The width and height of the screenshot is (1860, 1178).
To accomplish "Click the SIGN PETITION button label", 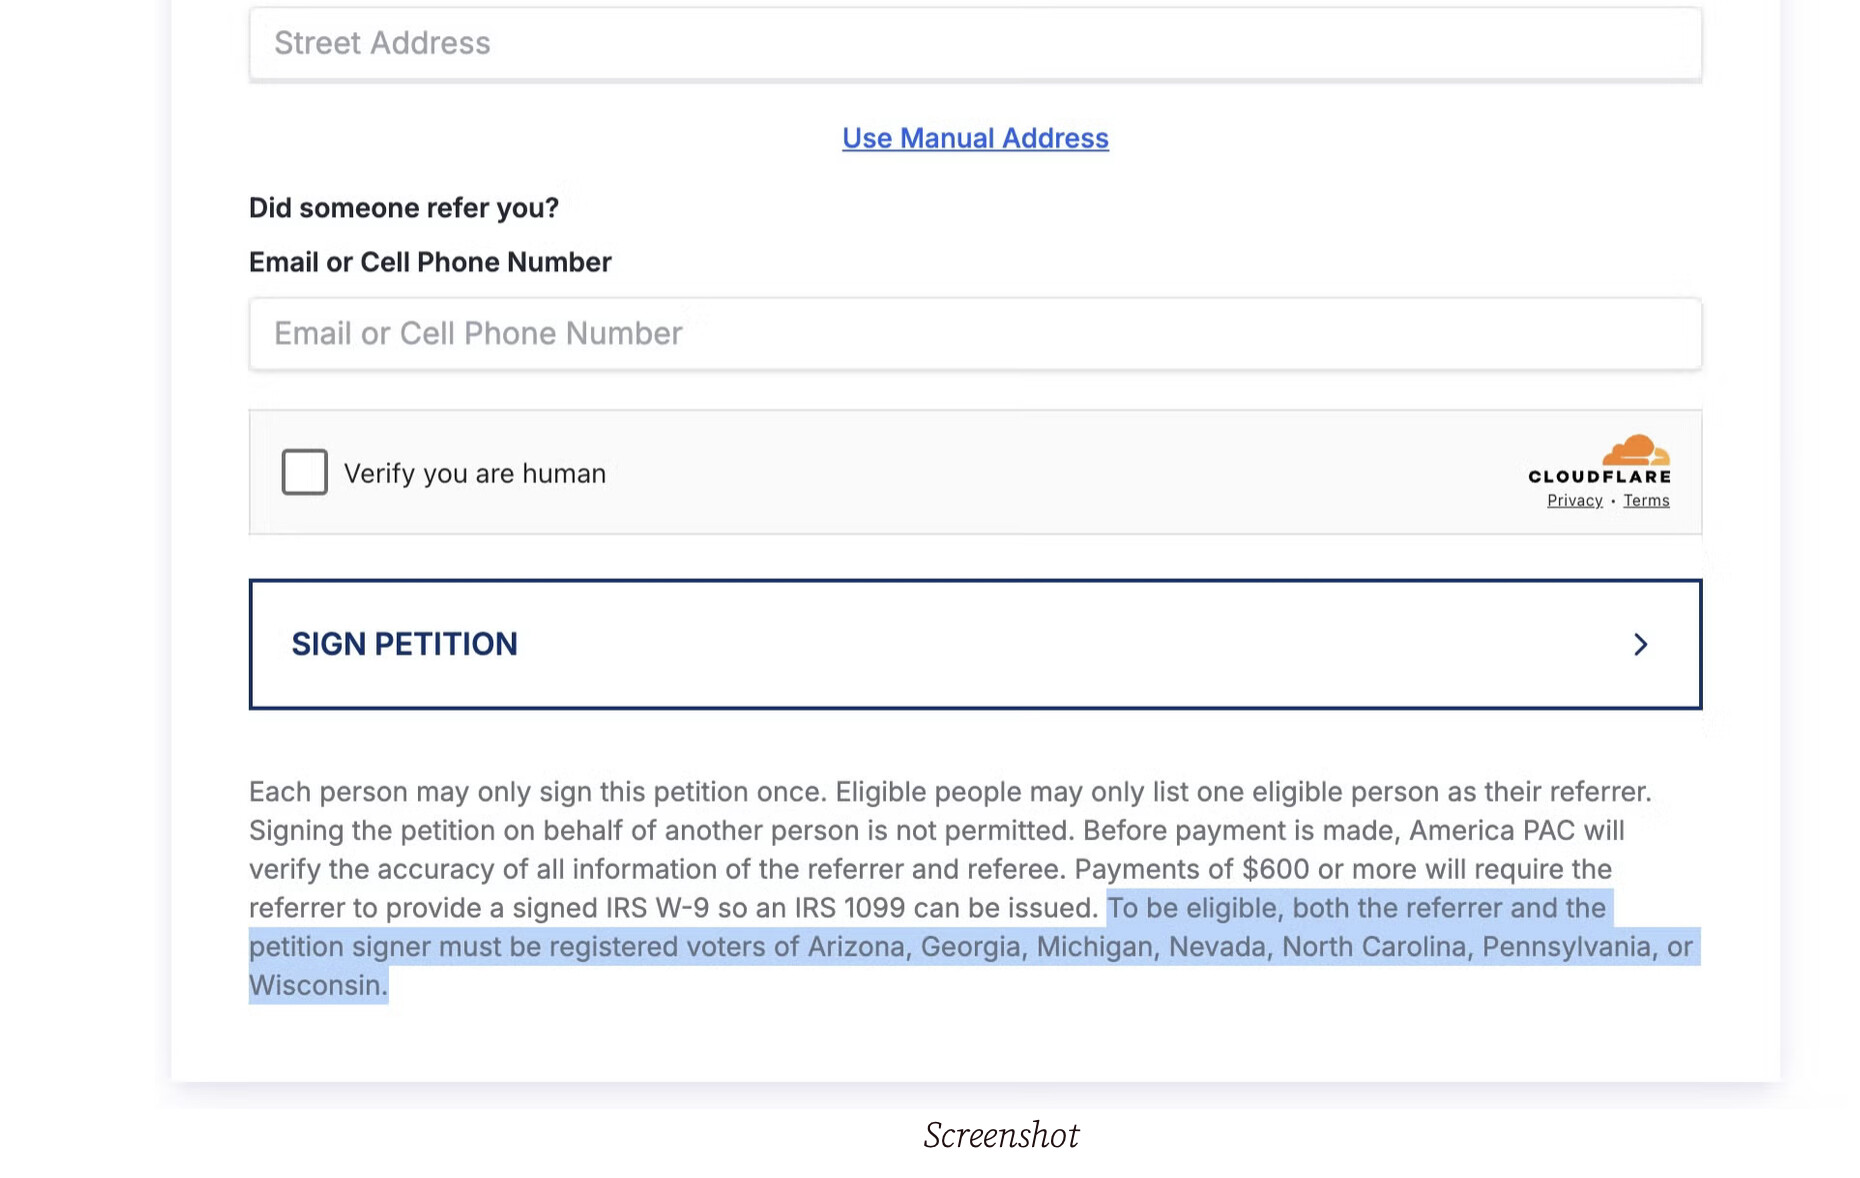I will click(404, 644).
